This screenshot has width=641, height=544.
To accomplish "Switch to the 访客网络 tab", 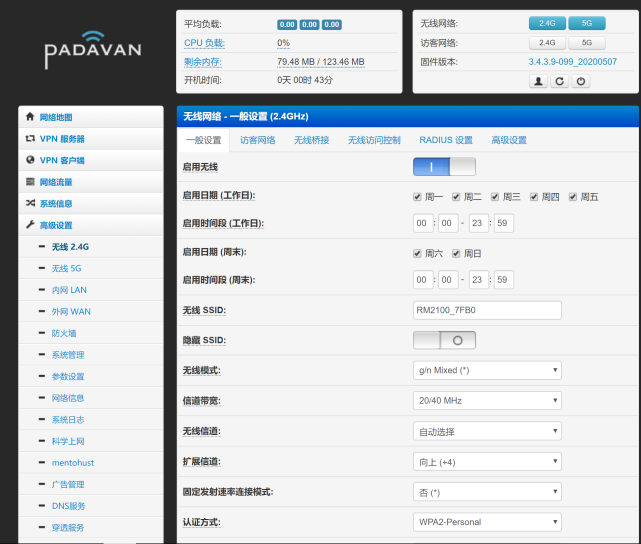I will coord(258,140).
